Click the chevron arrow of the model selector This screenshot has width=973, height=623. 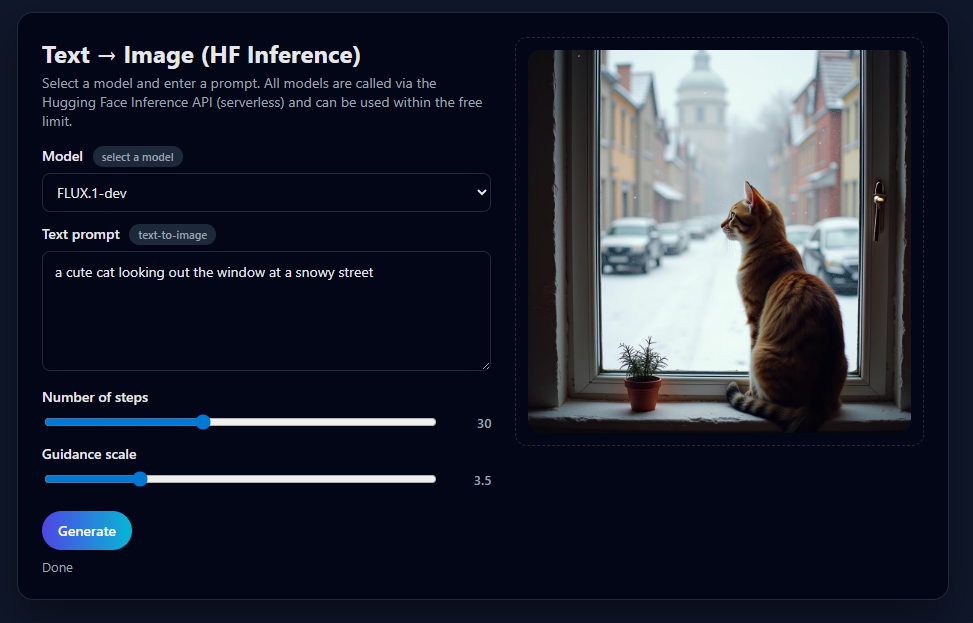tap(481, 193)
